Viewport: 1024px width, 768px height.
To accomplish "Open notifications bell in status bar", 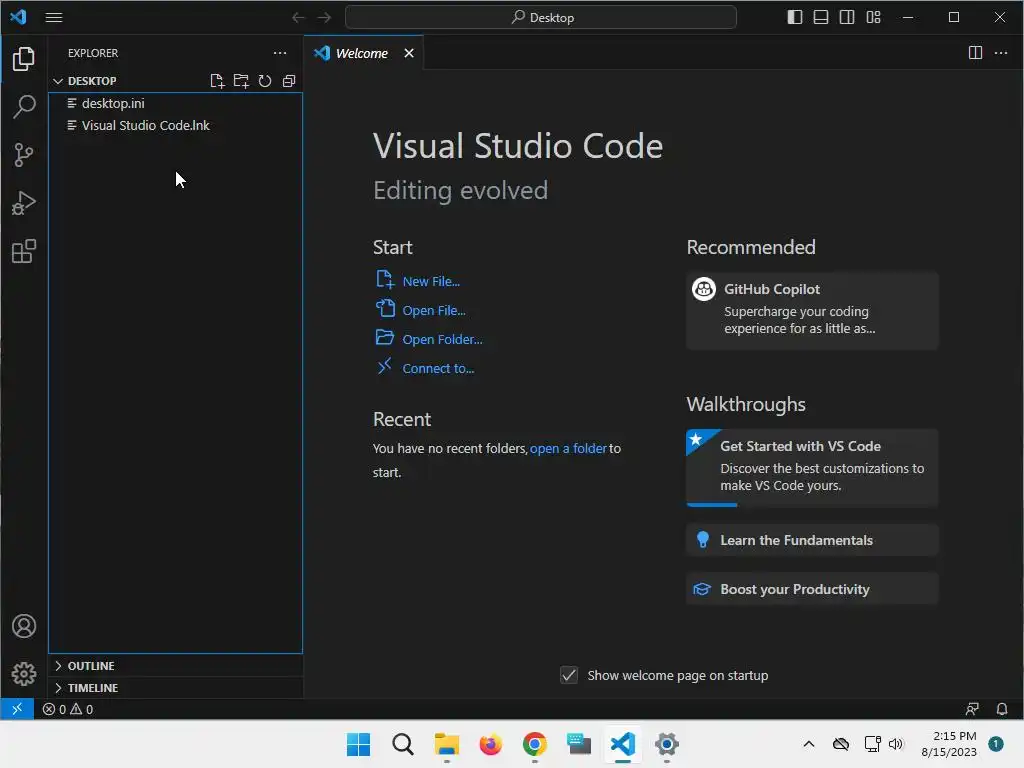I will 1002,709.
